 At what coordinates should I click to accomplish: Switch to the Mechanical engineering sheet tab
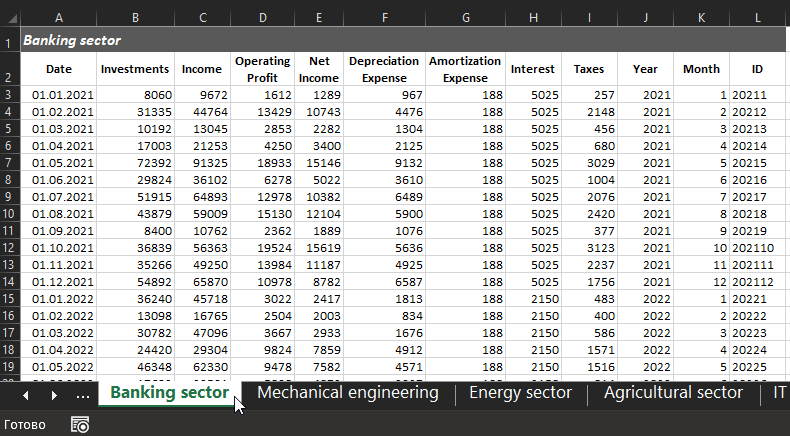347,393
